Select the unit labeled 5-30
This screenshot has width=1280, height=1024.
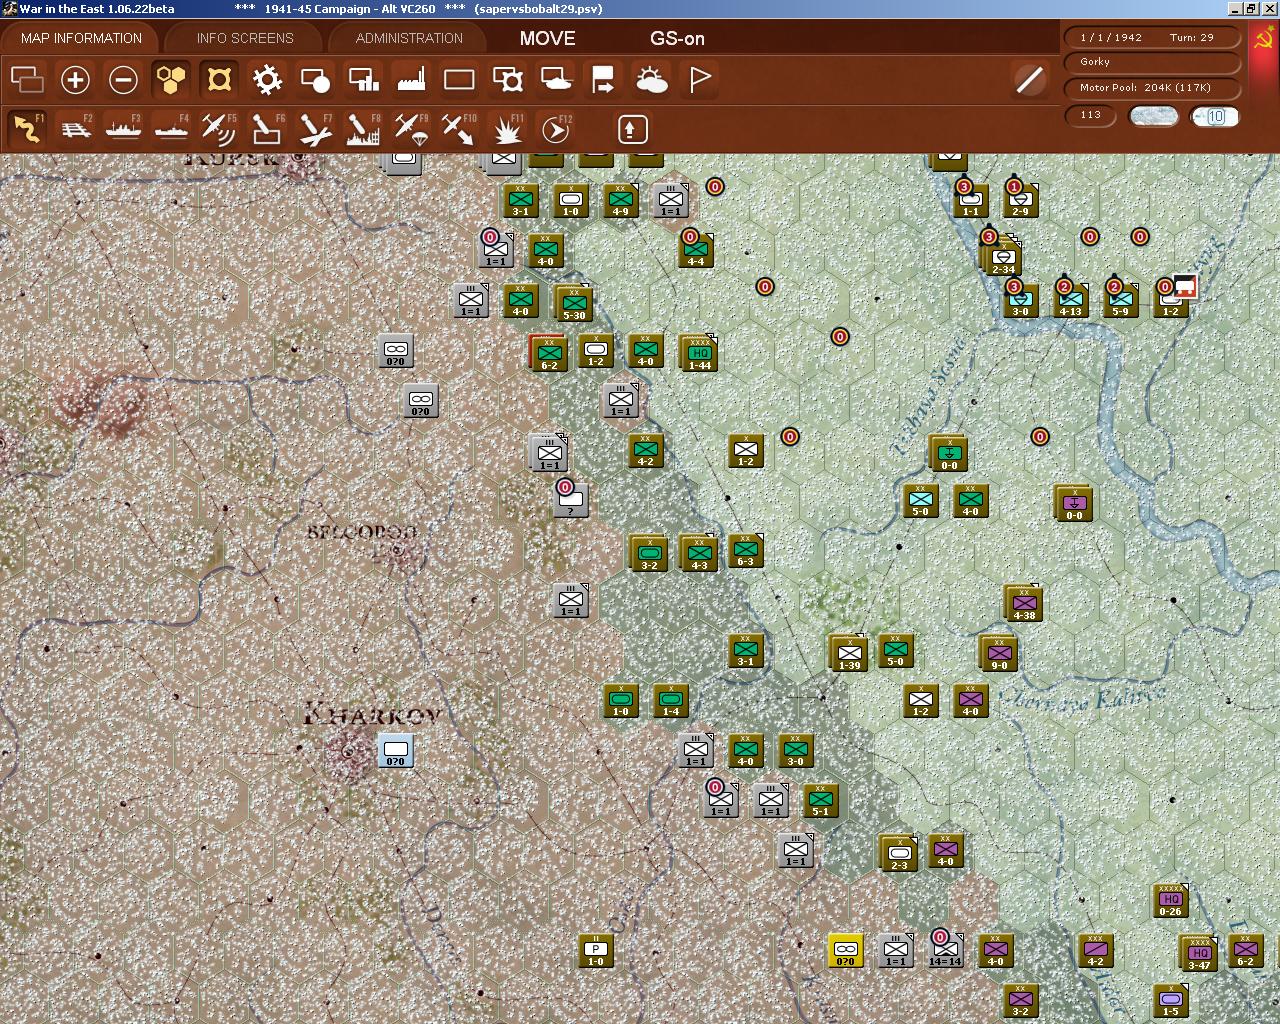point(573,302)
